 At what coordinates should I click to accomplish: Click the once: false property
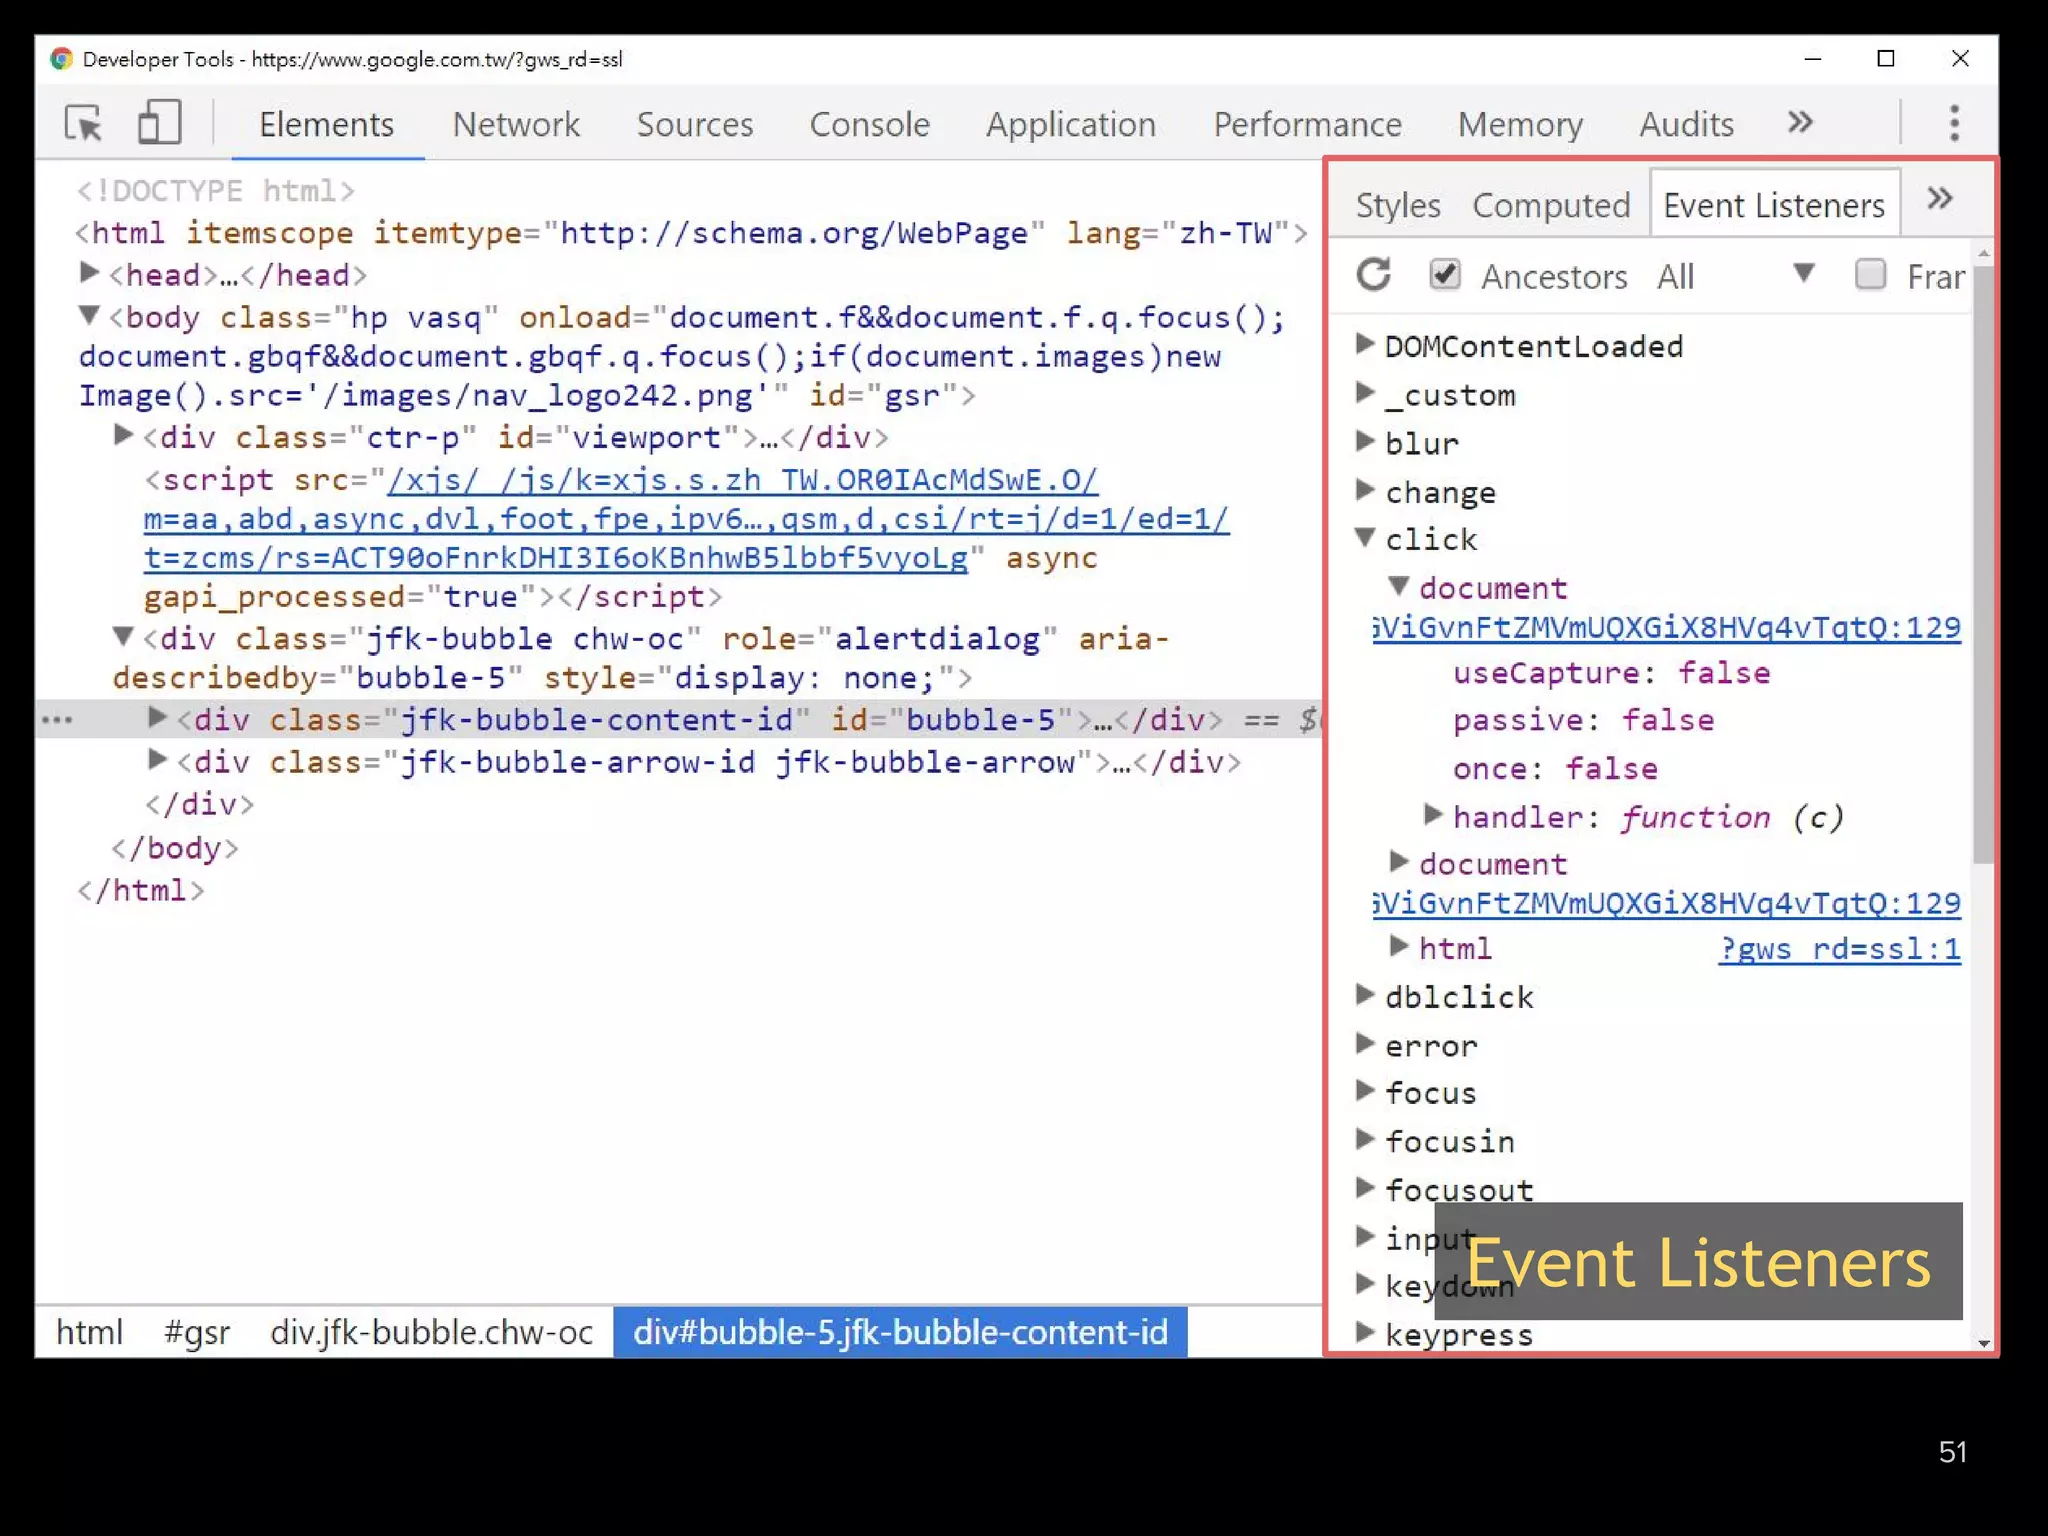click(1555, 768)
